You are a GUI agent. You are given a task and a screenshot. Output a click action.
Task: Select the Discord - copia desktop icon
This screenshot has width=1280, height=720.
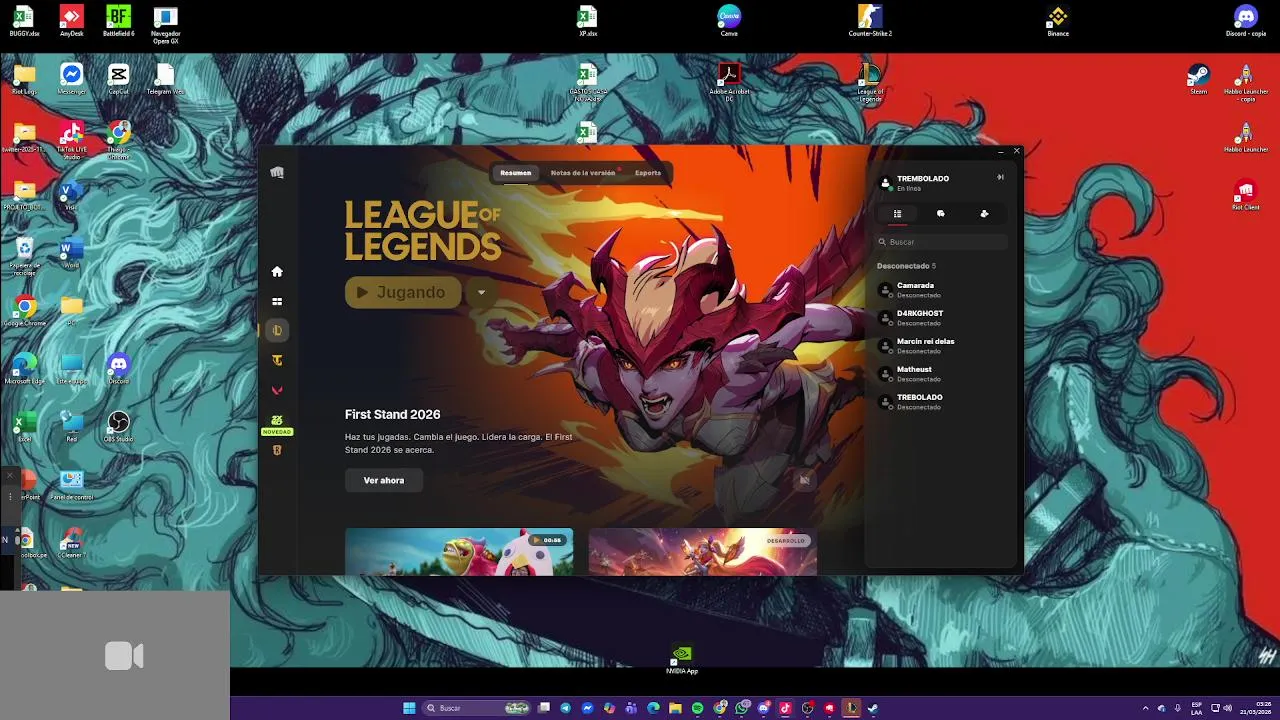tap(1245, 21)
